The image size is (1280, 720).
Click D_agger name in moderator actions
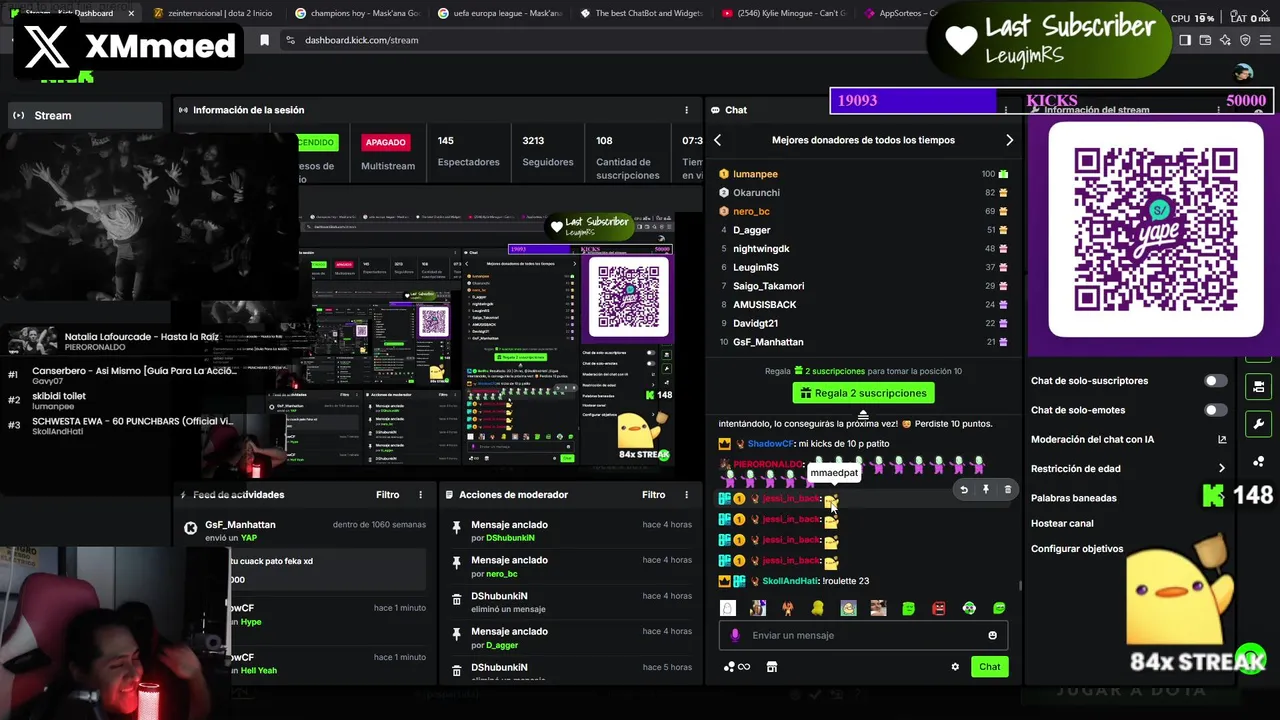coord(502,646)
